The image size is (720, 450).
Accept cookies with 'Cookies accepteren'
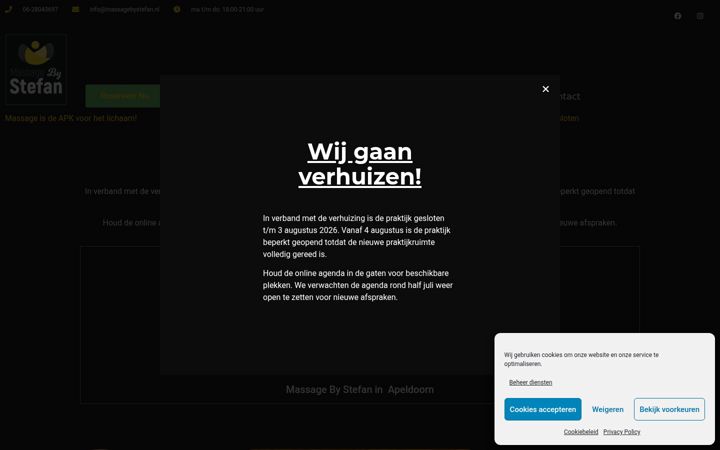[543, 409]
